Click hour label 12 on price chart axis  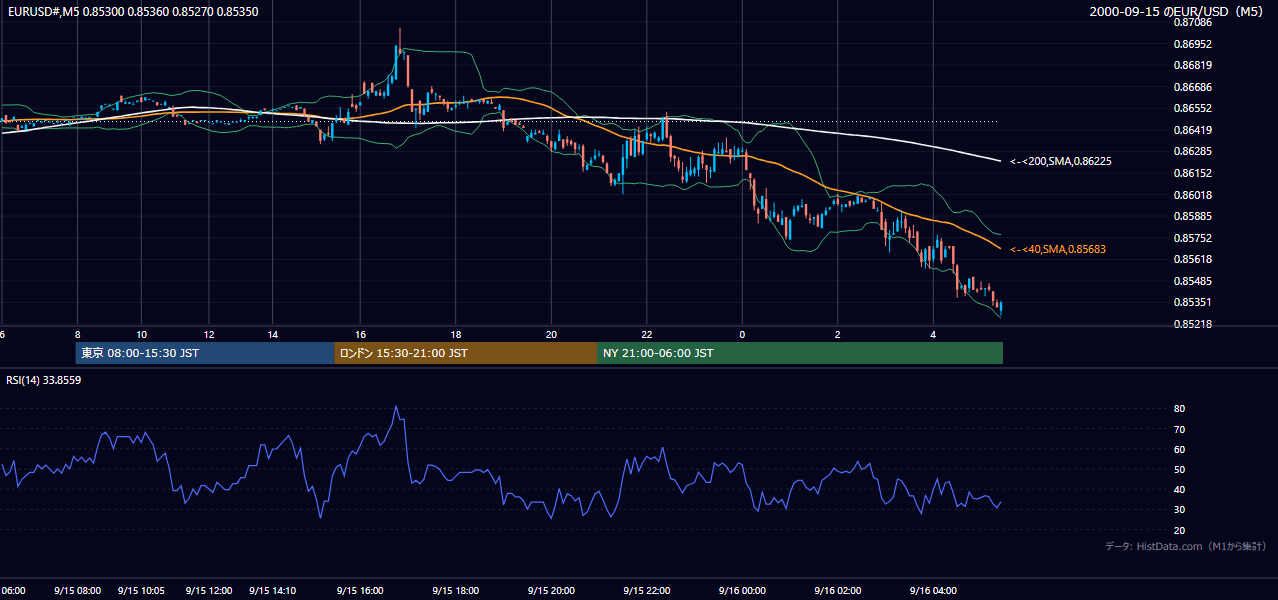(207, 334)
